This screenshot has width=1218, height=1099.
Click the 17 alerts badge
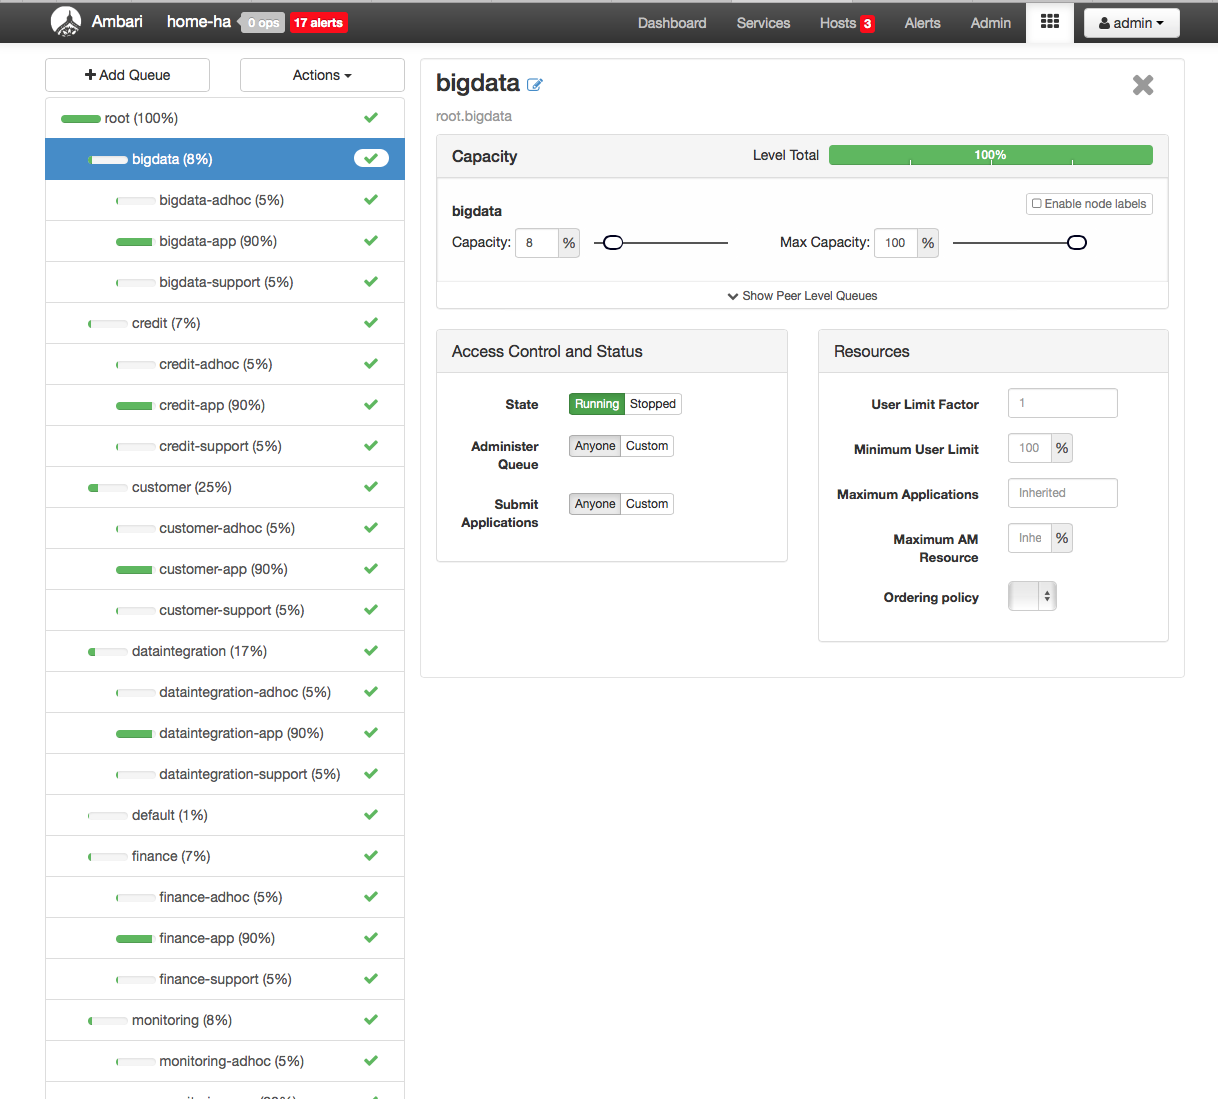tap(318, 23)
